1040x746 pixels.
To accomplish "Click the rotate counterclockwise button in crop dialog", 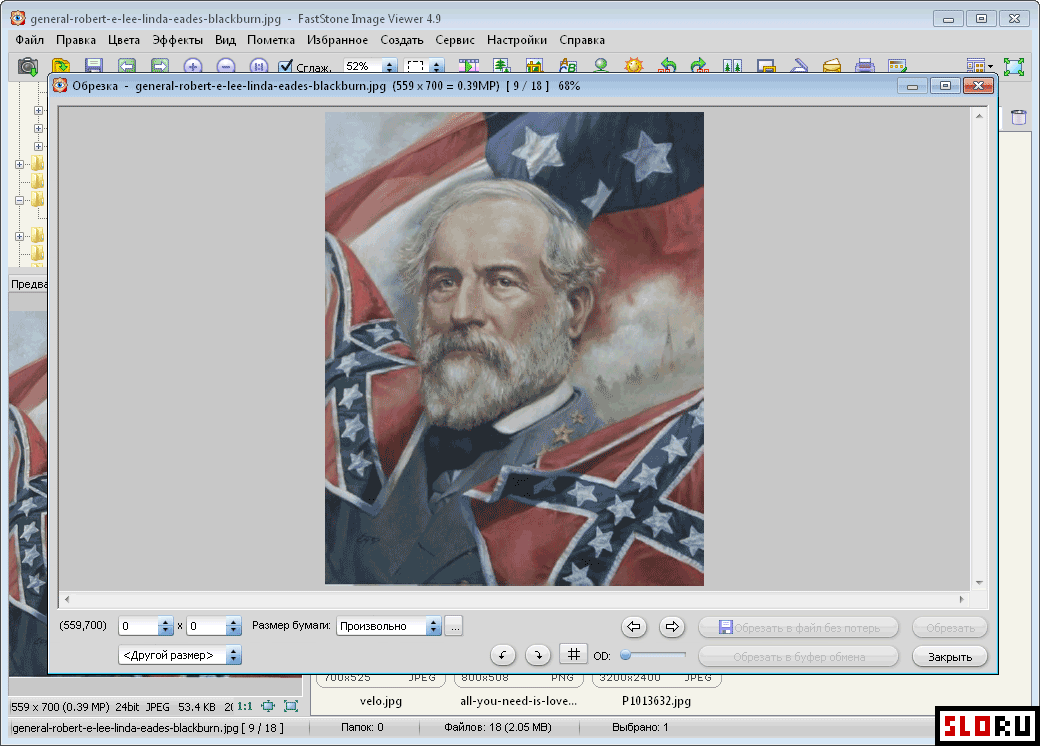I will click(503, 655).
